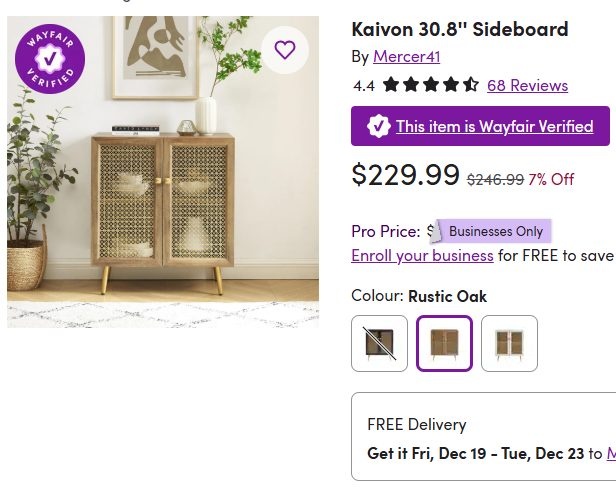Click the 4.4 rating number

tap(364, 85)
